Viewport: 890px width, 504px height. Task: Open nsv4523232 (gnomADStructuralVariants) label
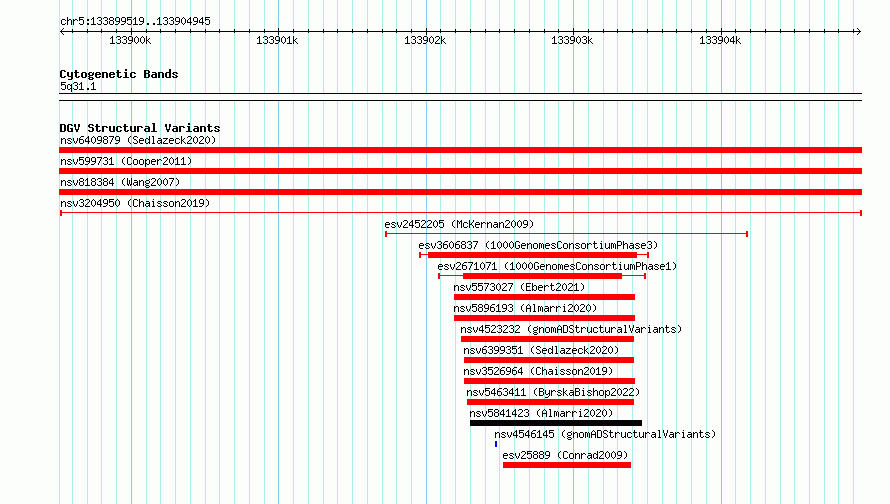(571, 329)
